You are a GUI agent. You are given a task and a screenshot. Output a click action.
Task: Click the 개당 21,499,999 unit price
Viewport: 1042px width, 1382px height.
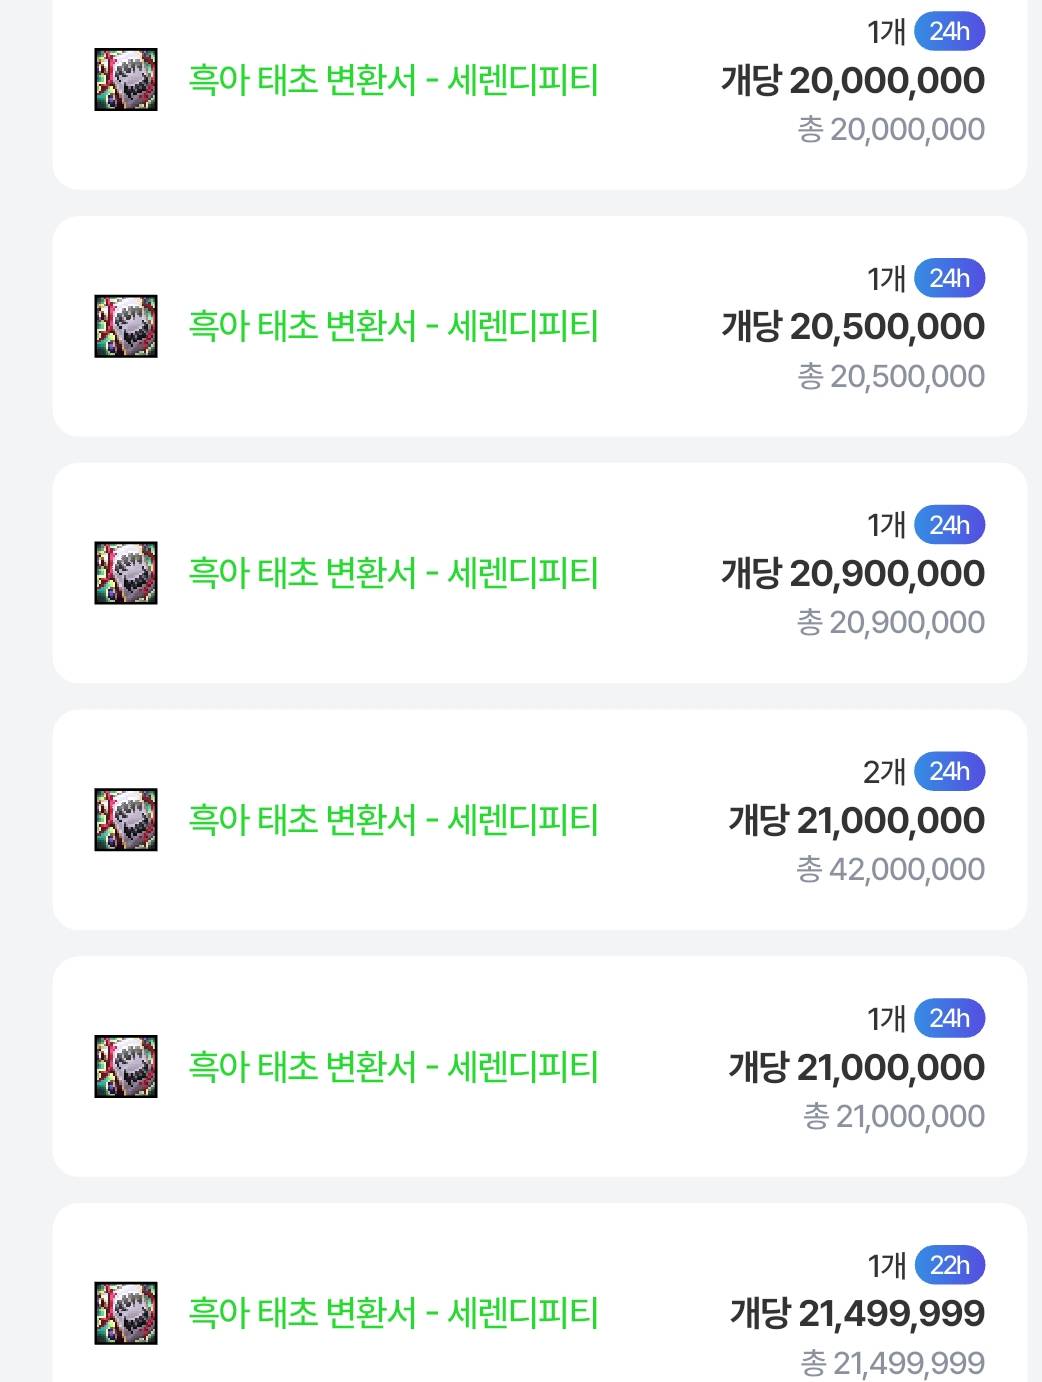click(x=857, y=1313)
